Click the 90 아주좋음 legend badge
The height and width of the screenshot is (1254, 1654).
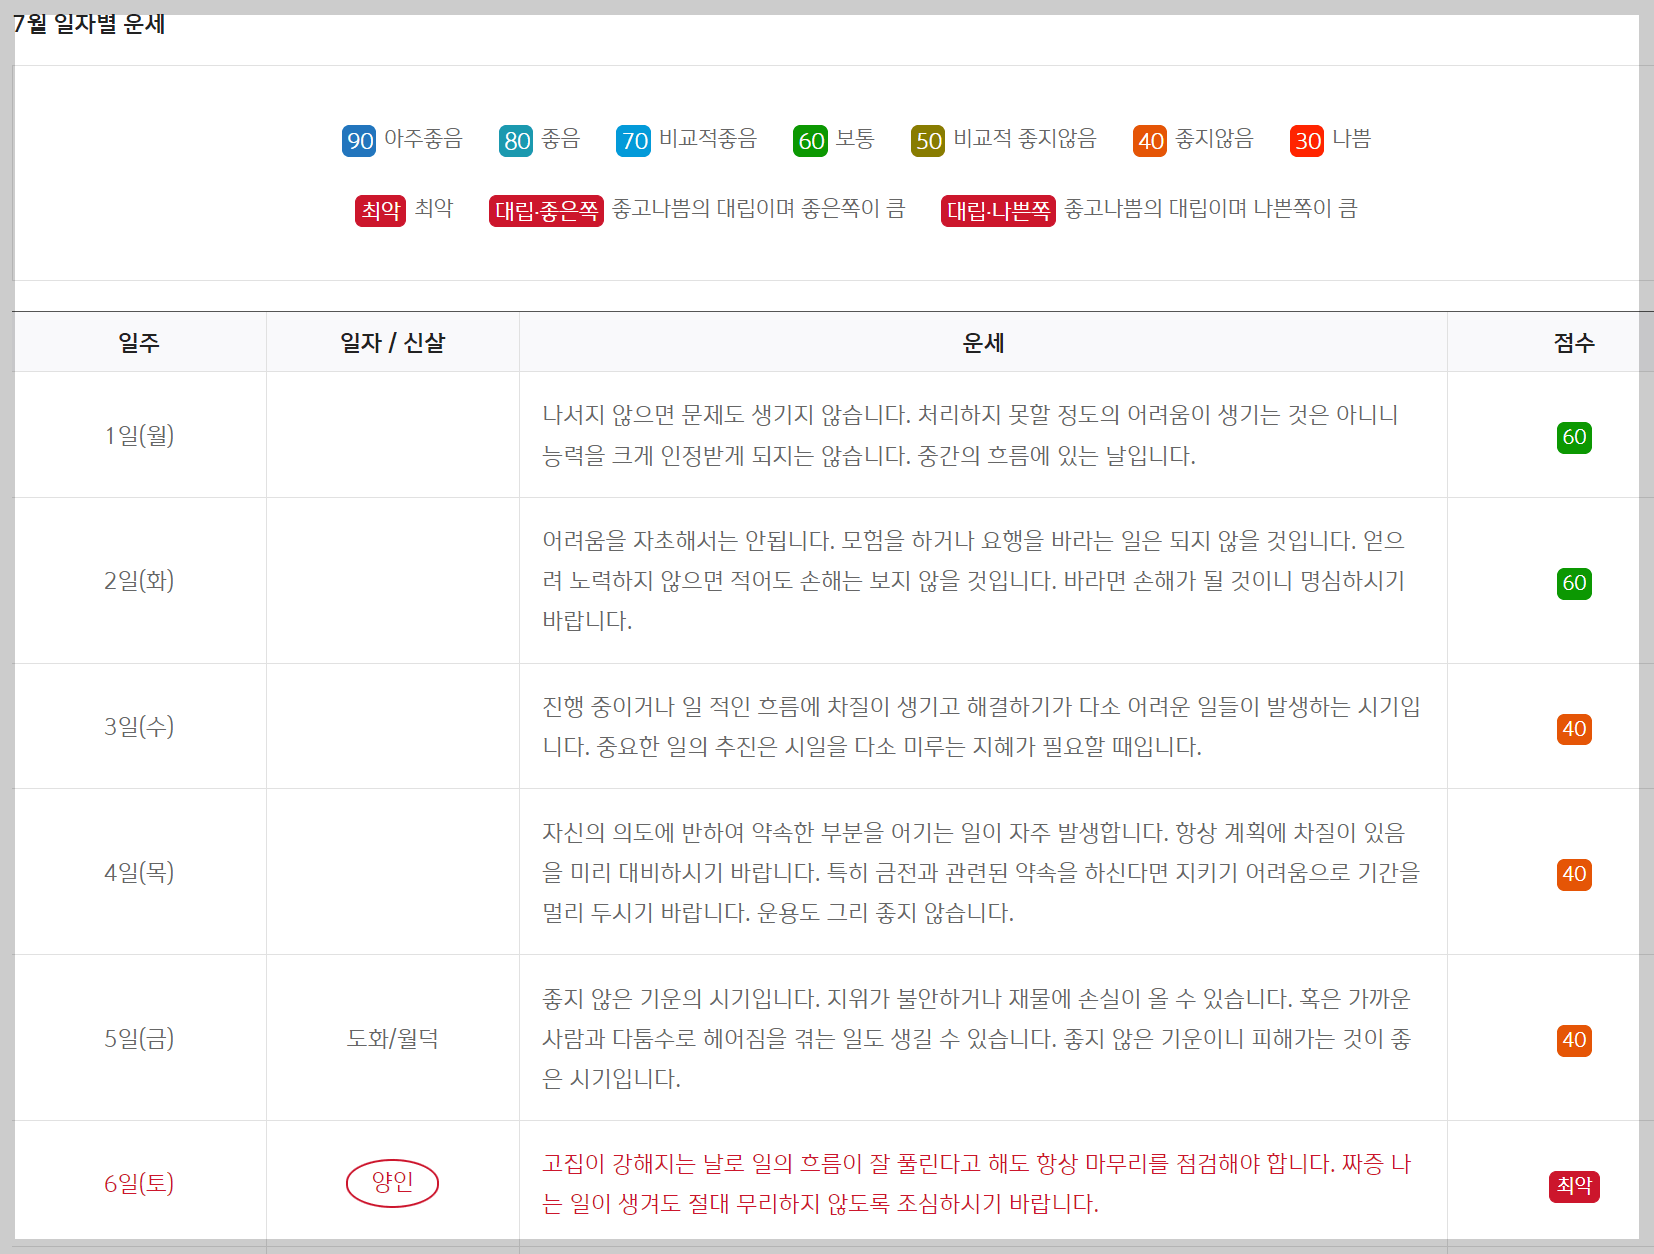[358, 141]
